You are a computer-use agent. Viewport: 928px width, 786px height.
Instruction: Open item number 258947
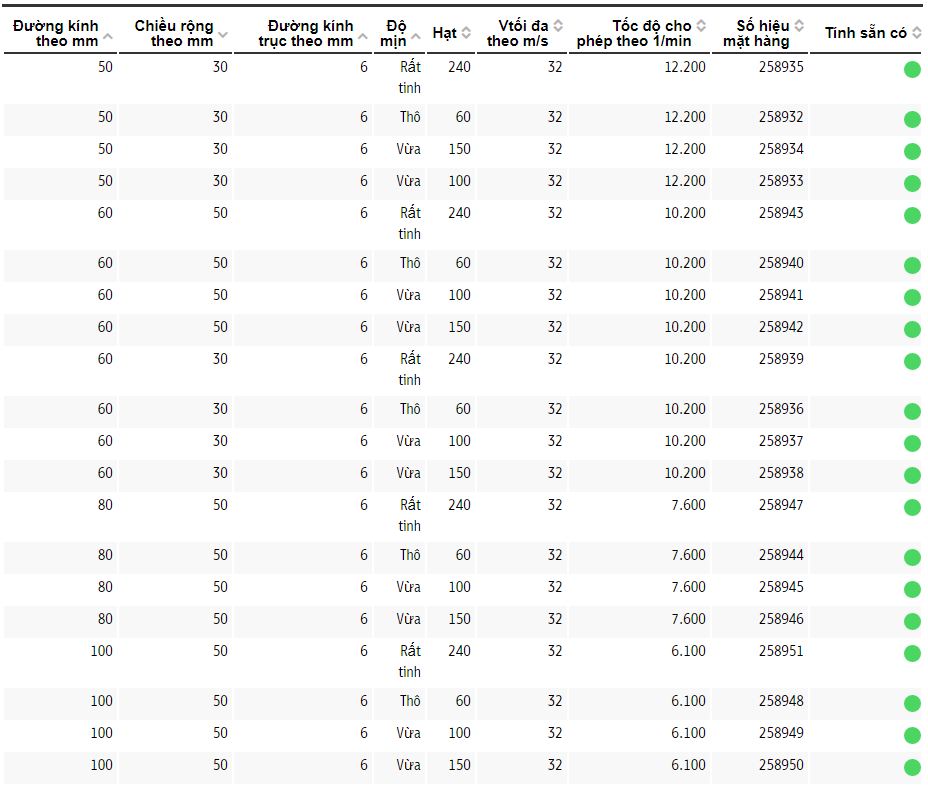coord(781,505)
